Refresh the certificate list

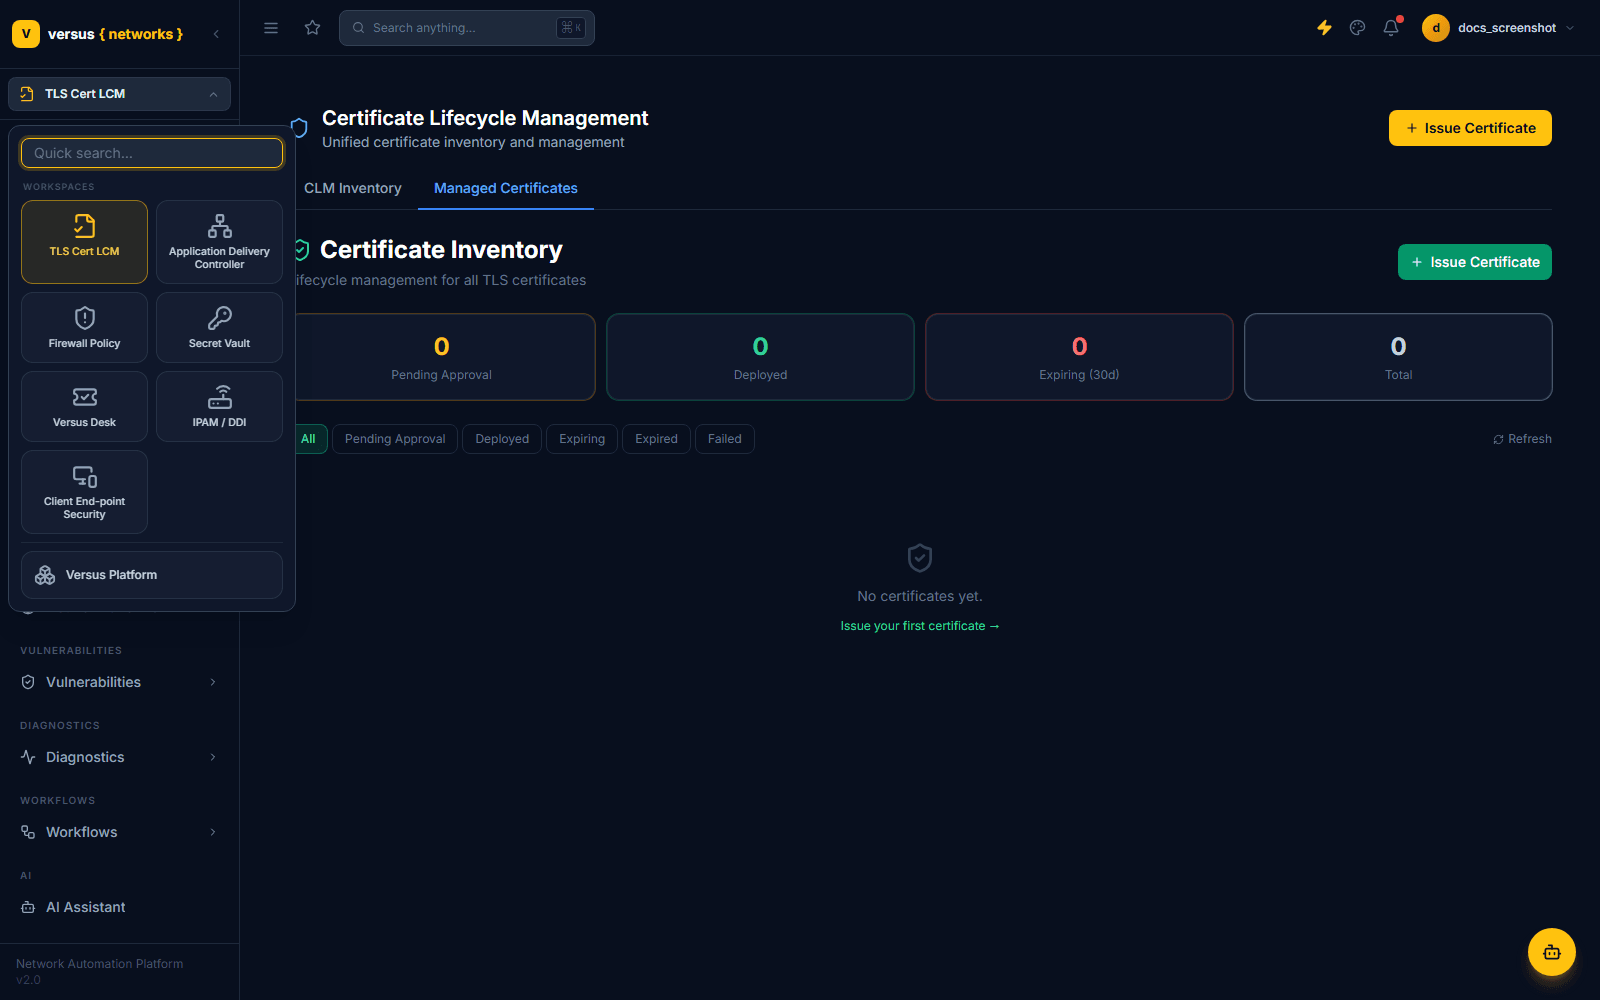pos(1522,439)
